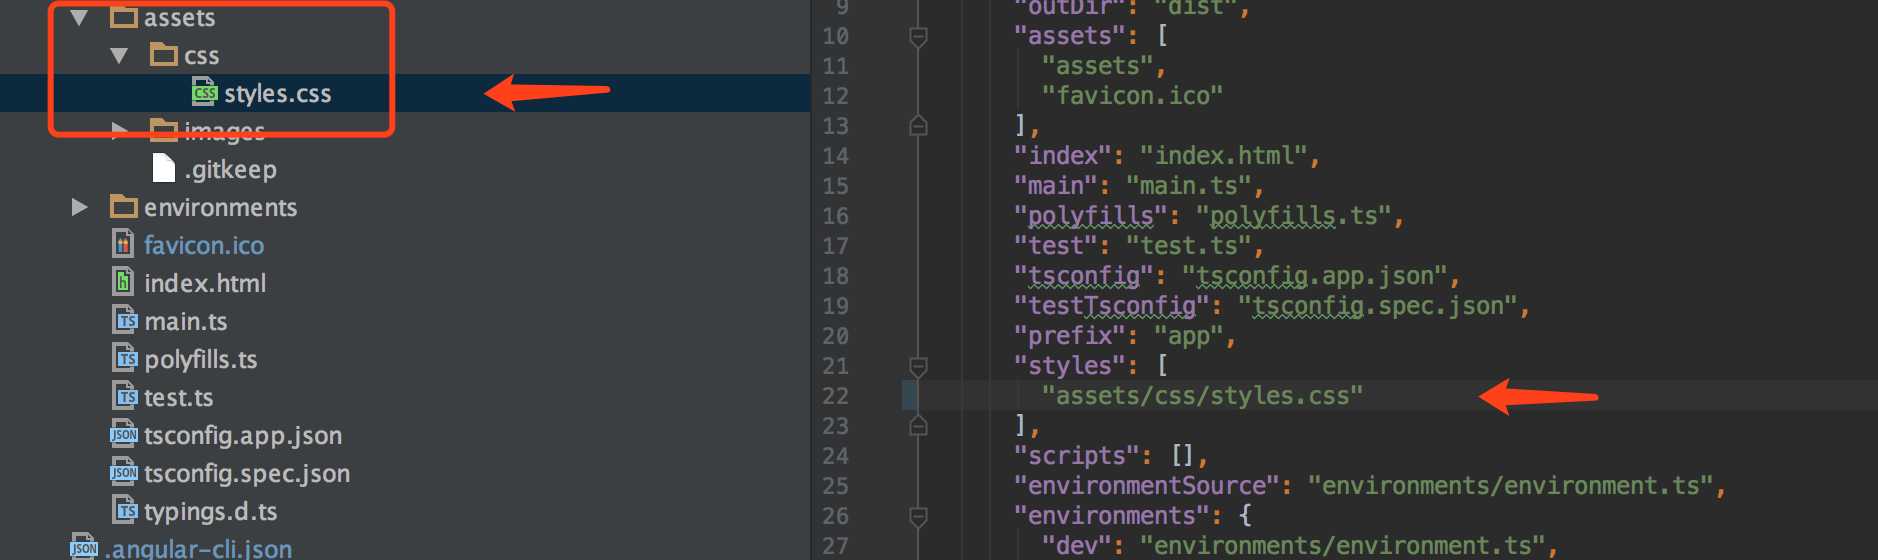Viewport: 1878px width, 560px height.
Task: Click line number 15 in gutter
Action: 836,186
